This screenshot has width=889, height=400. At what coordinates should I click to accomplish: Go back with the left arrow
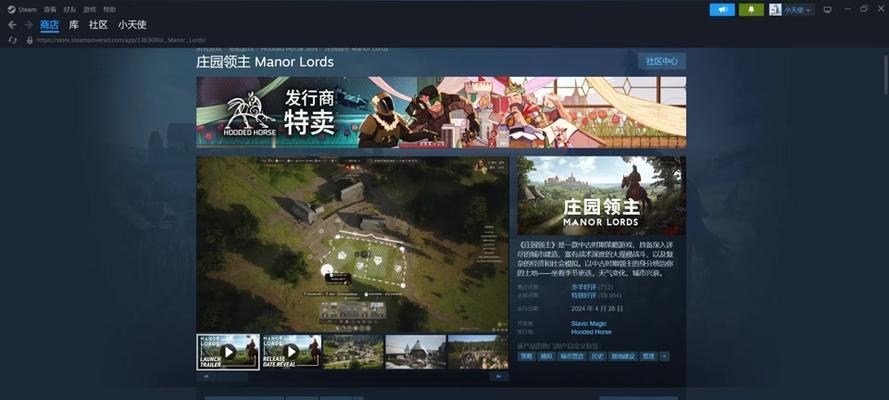[x=12, y=25]
